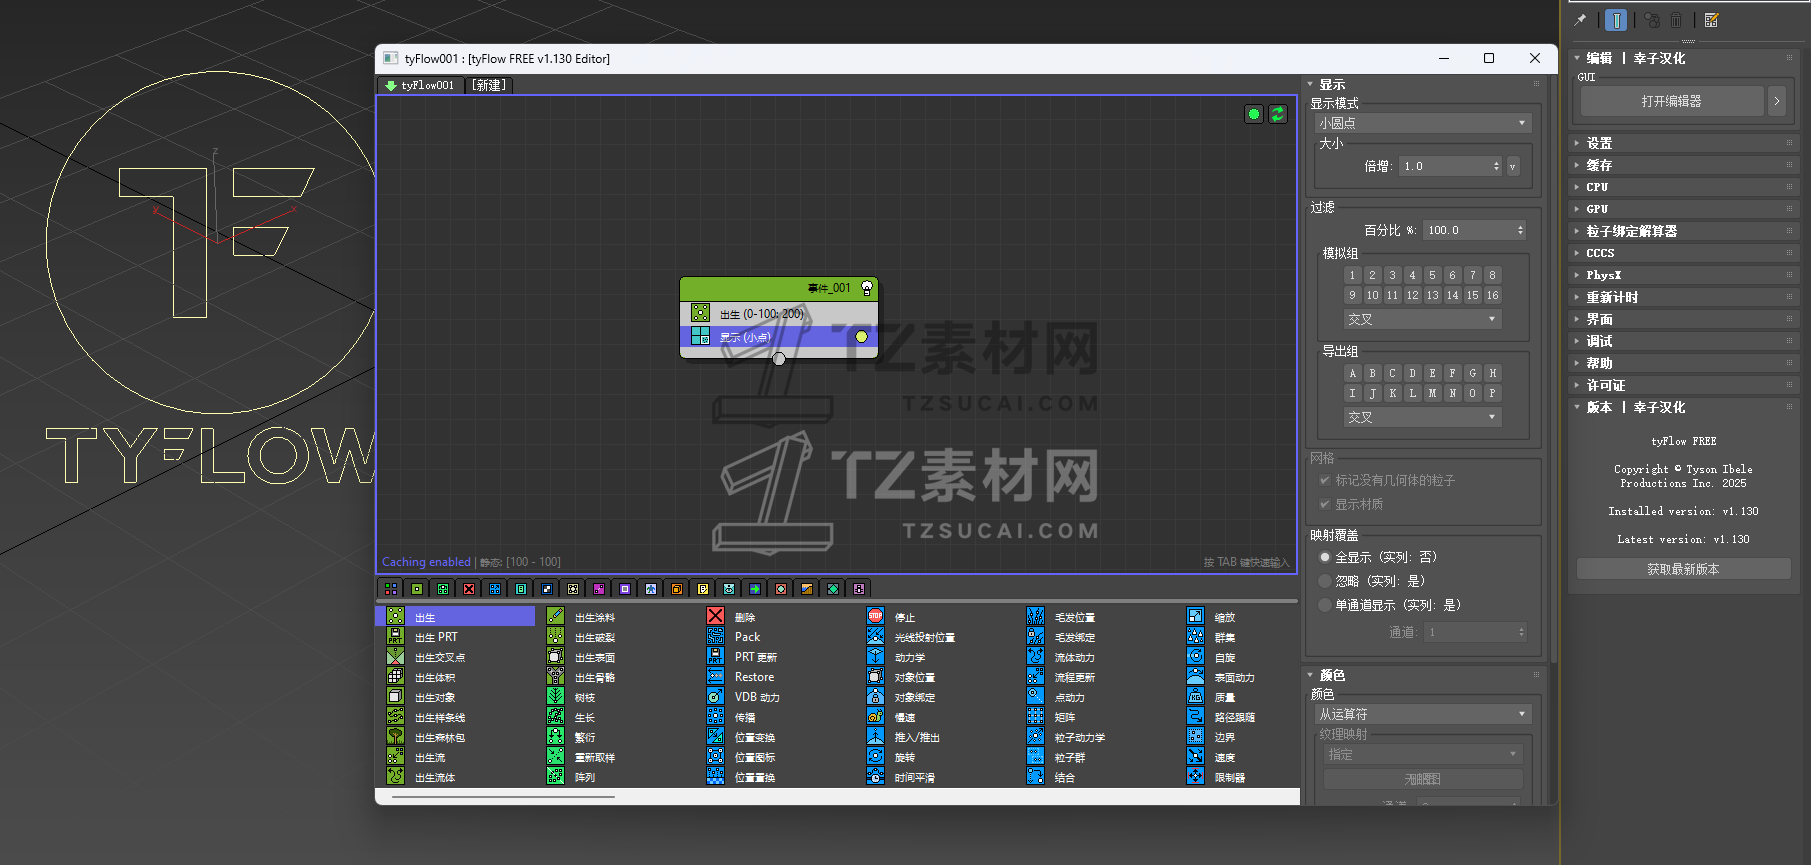Select the 旋转 operator icon
Image resolution: width=1811 pixels, height=865 pixels.
tap(876, 756)
